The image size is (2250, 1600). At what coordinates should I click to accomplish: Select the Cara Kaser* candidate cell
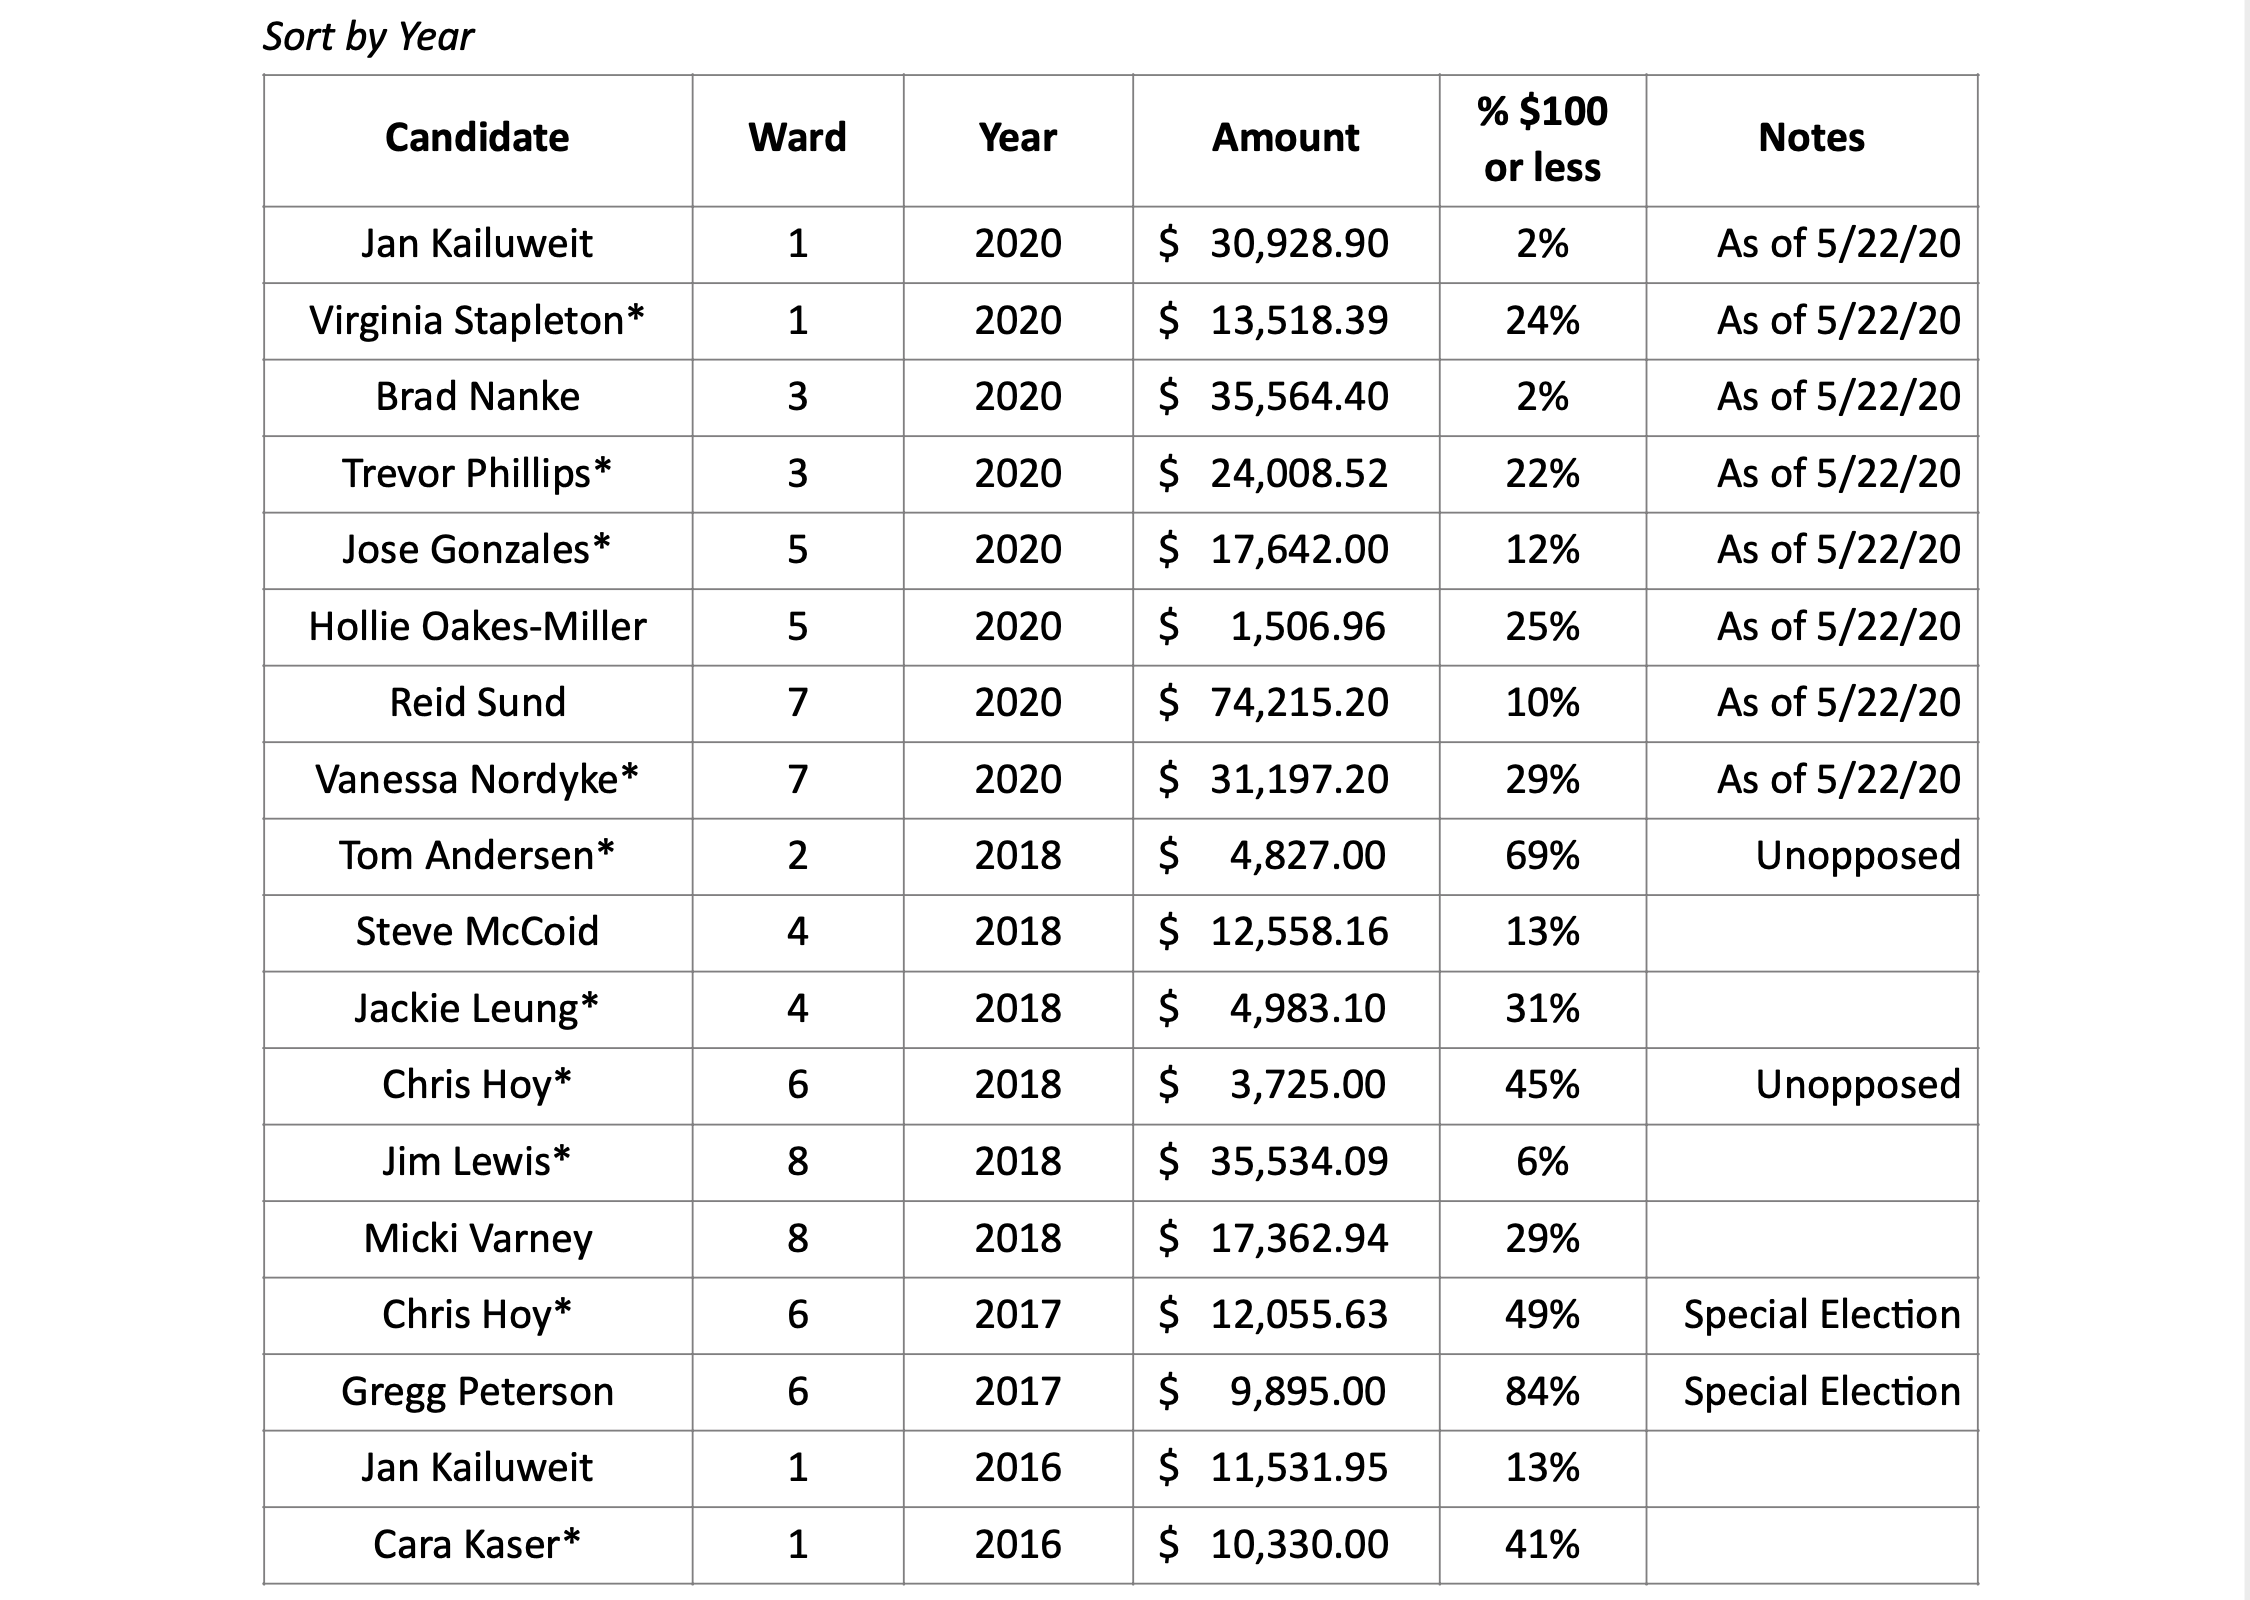[x=477, y=1545]
